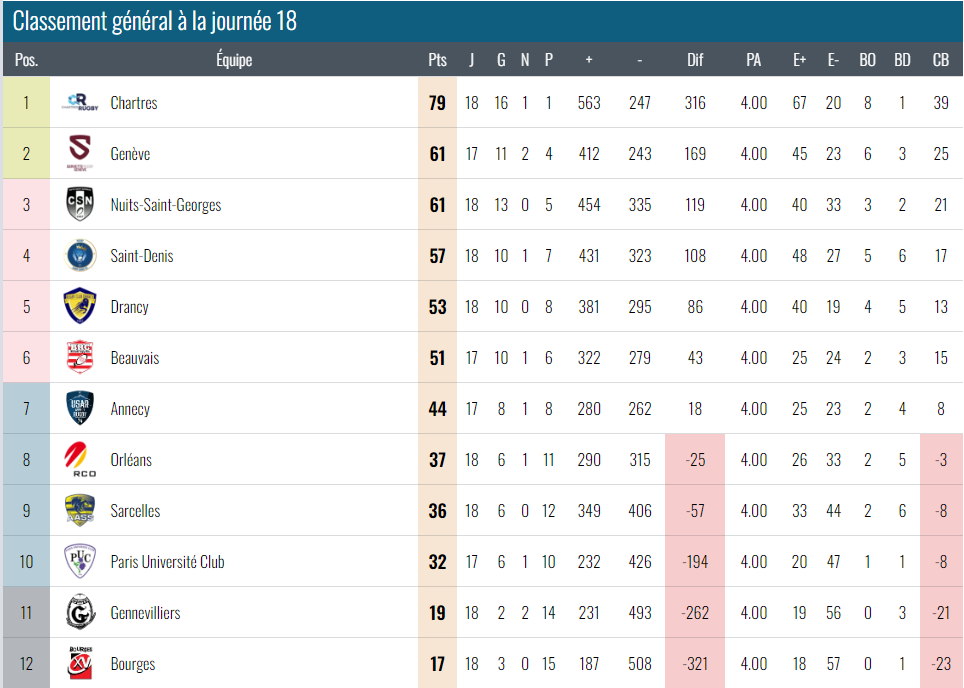This screenshot has height=688, width=964.
Task: Click the Sarcelles team crest
Action: click(x=80, y=510)
